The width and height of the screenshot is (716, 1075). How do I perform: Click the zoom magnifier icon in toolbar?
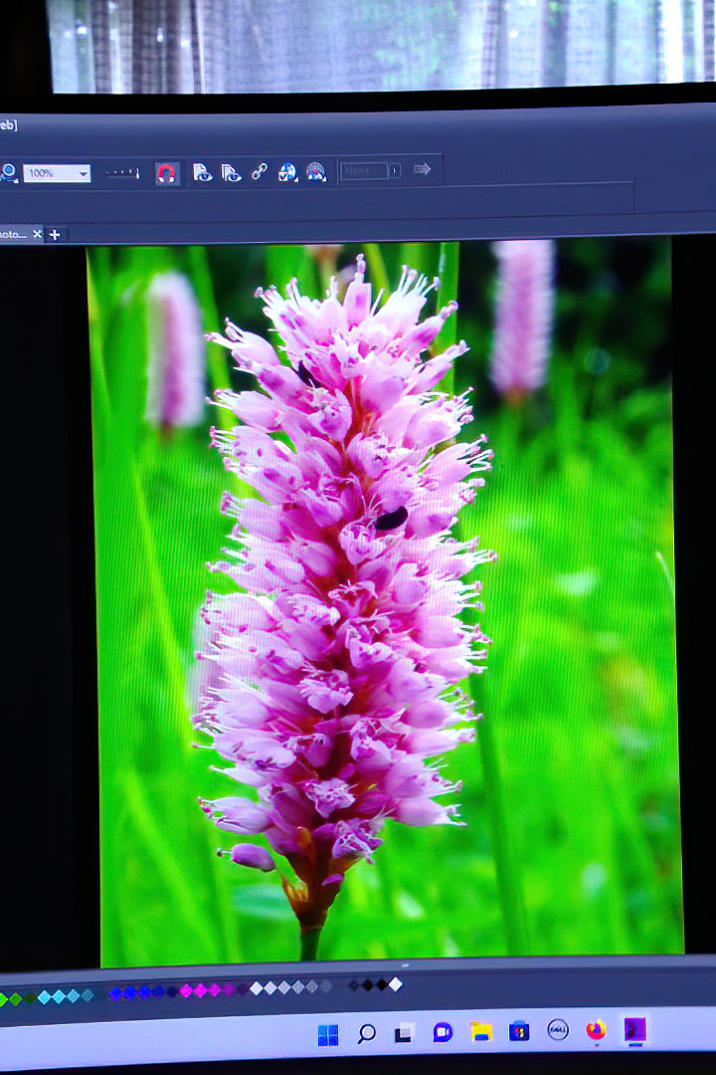tap(8, 173)
